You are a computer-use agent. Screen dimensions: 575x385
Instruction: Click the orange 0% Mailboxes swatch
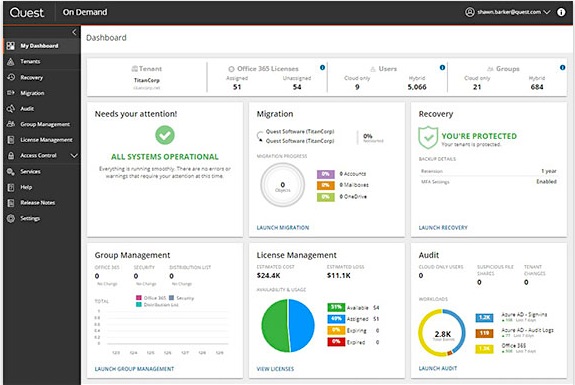pos(326,185)
